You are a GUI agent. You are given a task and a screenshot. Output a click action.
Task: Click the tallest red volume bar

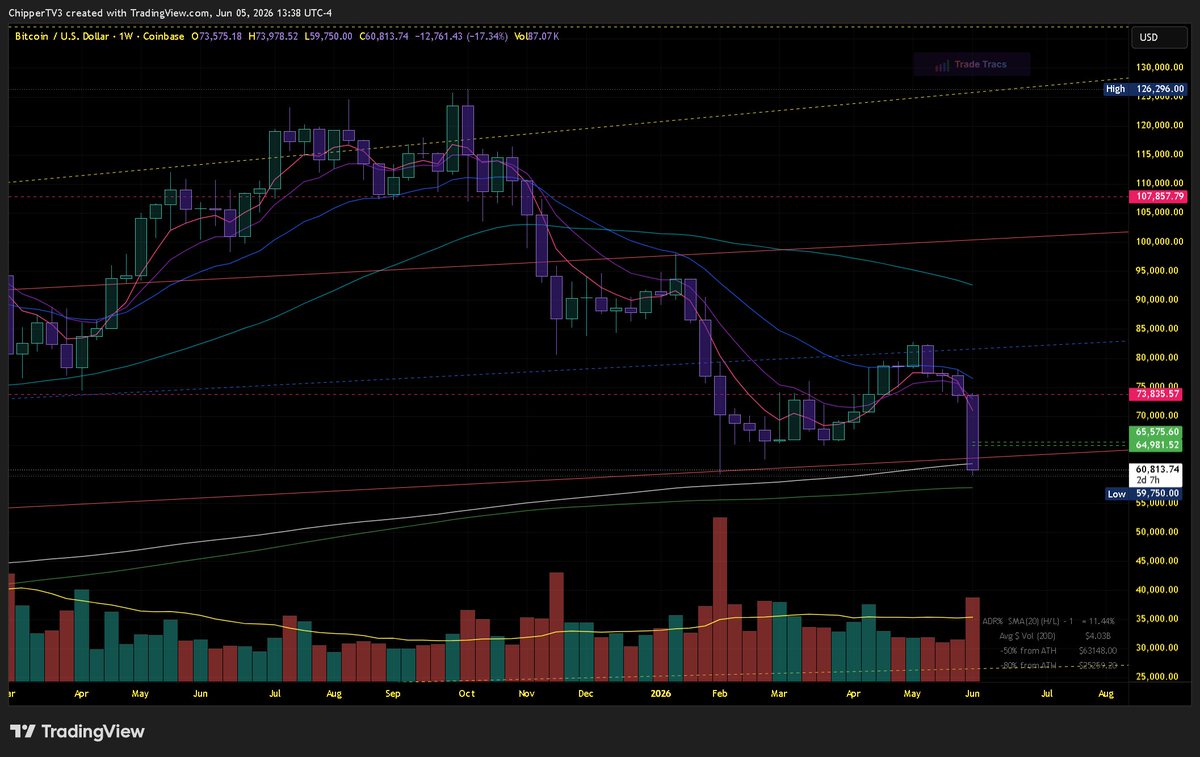[x=719, y=599]
